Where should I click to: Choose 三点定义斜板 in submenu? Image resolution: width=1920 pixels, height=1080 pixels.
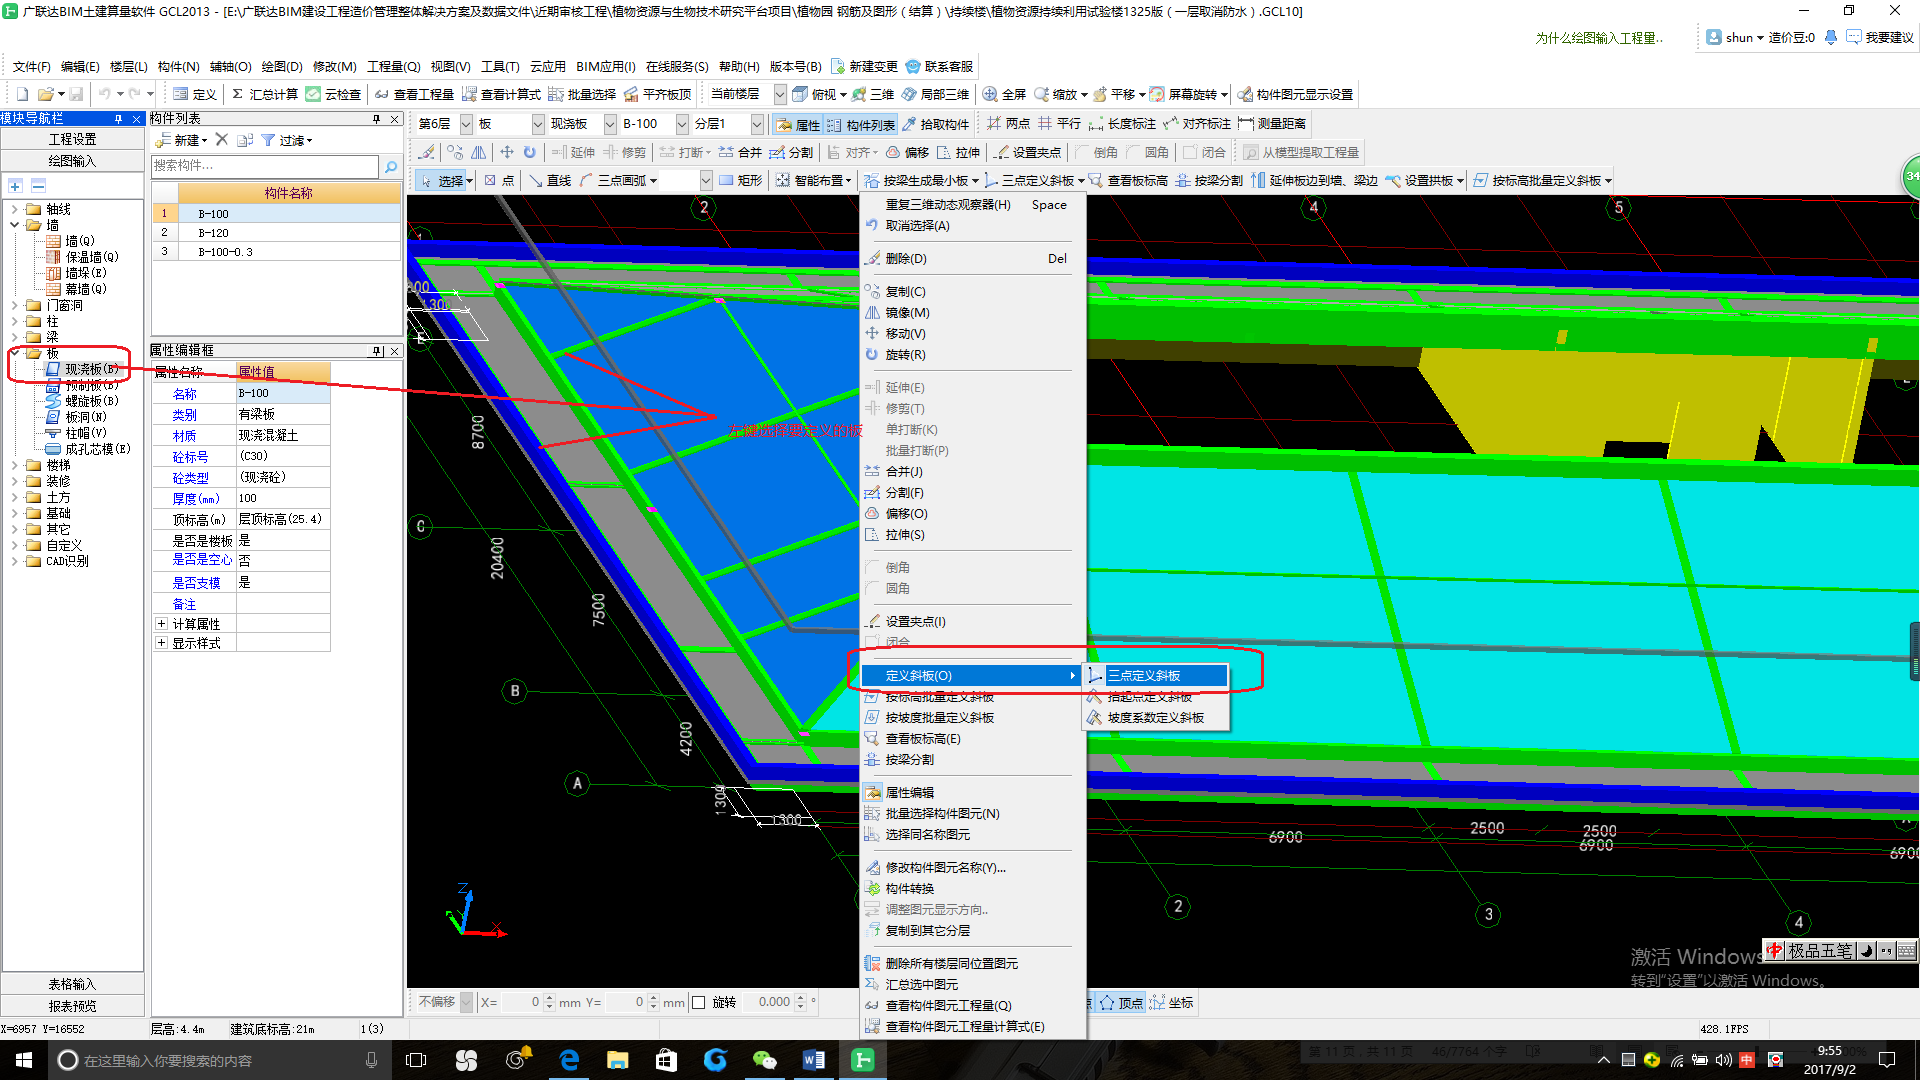1156,676
